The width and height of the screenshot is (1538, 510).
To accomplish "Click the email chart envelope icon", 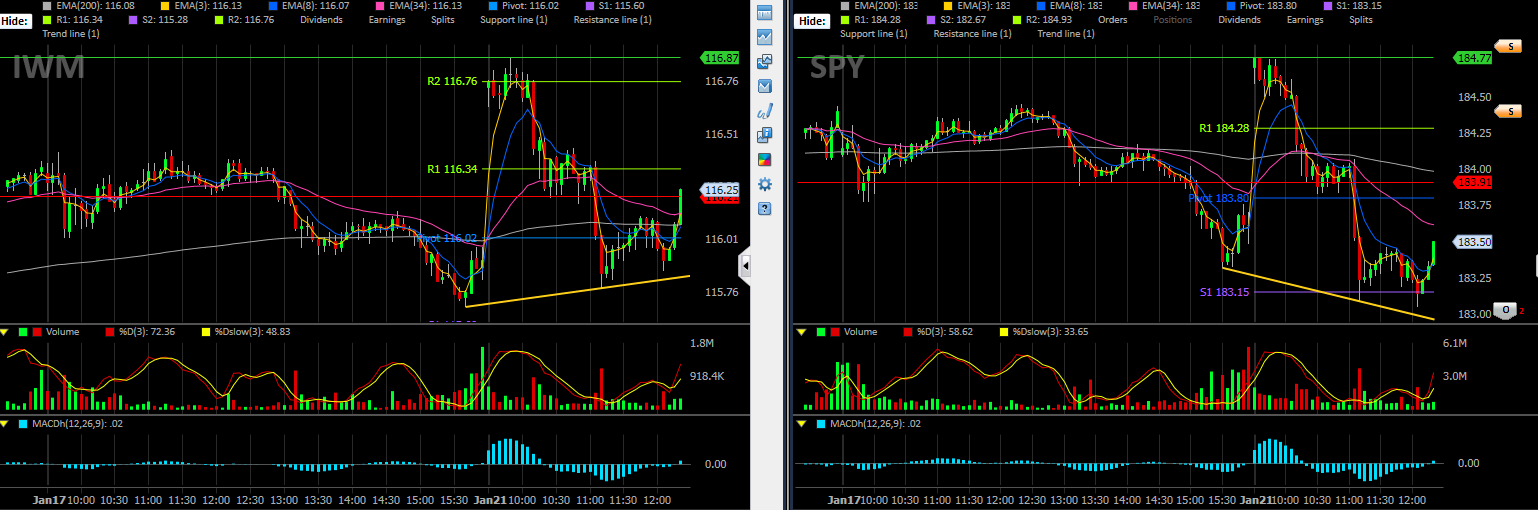I will tap(765, 86).
